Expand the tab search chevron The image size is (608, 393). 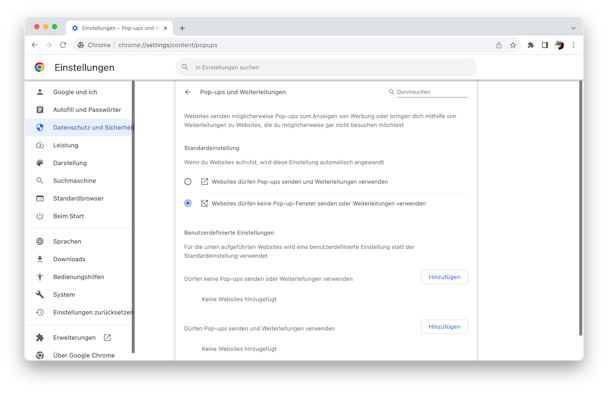[573, 28]
